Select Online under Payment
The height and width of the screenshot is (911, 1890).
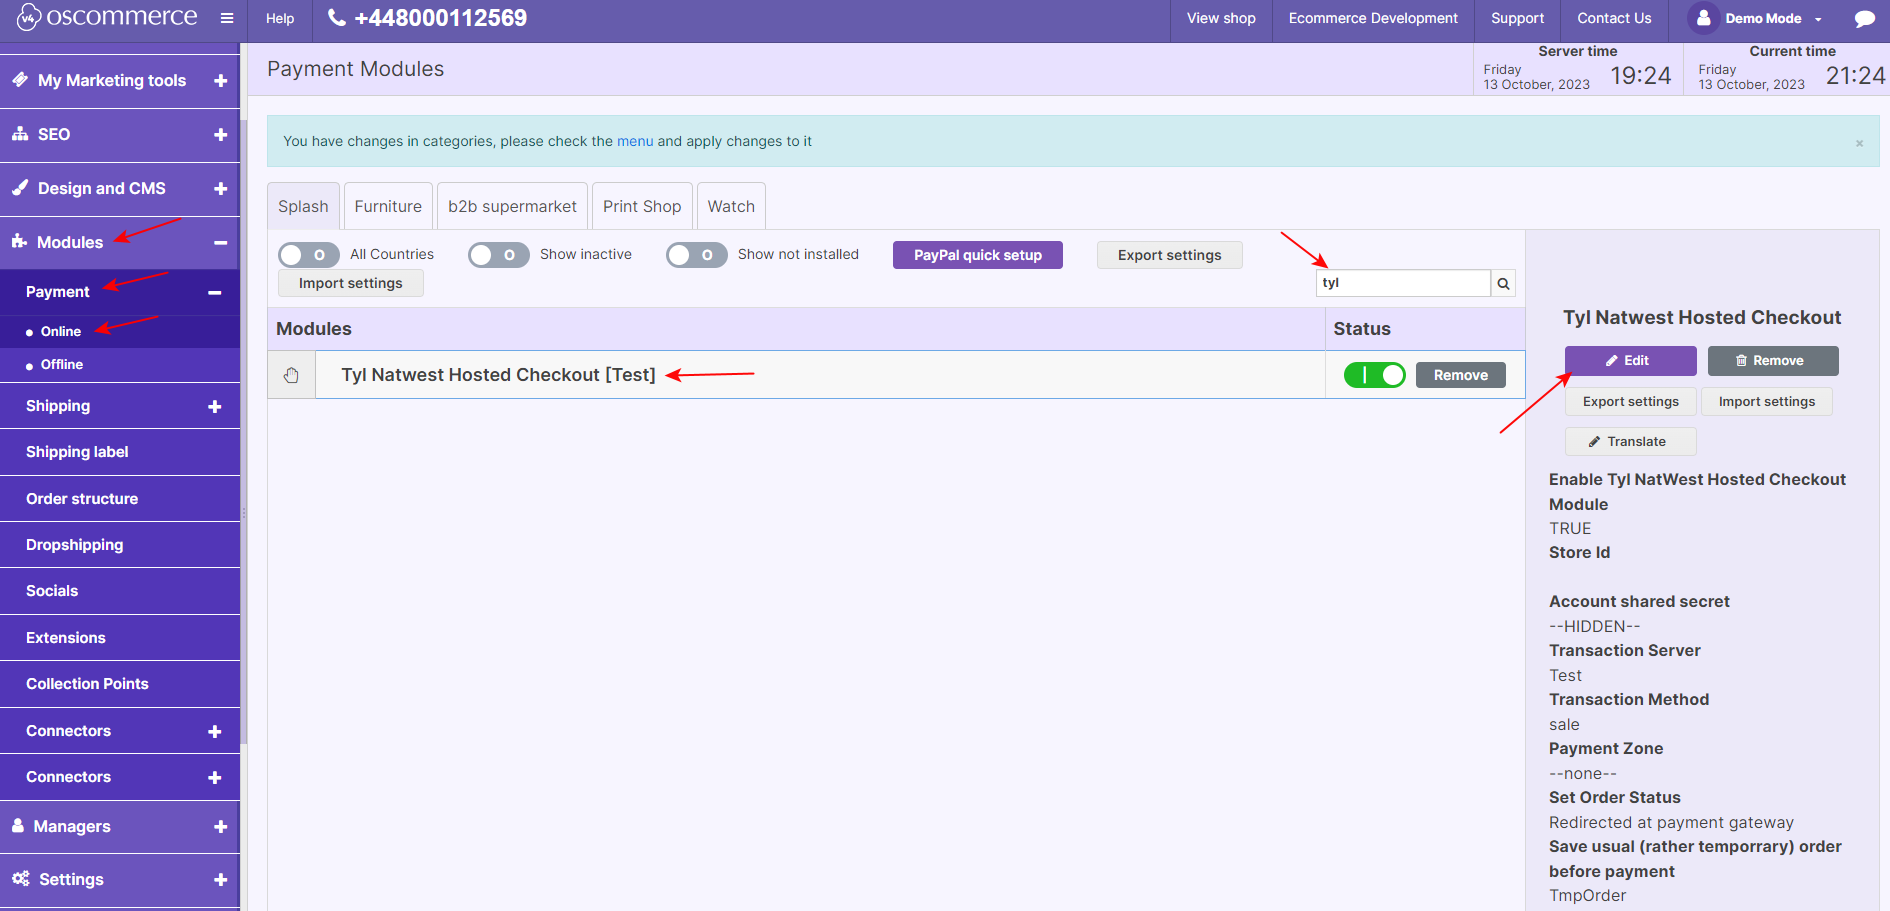(x=61, y=331)
